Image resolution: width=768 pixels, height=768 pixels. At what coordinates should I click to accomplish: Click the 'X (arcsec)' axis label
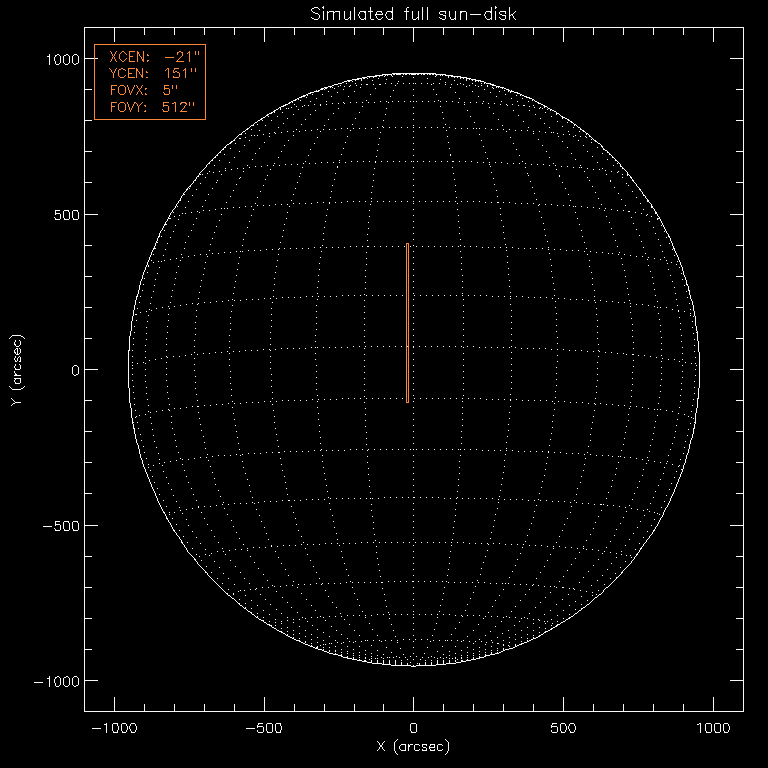(413, 747)
